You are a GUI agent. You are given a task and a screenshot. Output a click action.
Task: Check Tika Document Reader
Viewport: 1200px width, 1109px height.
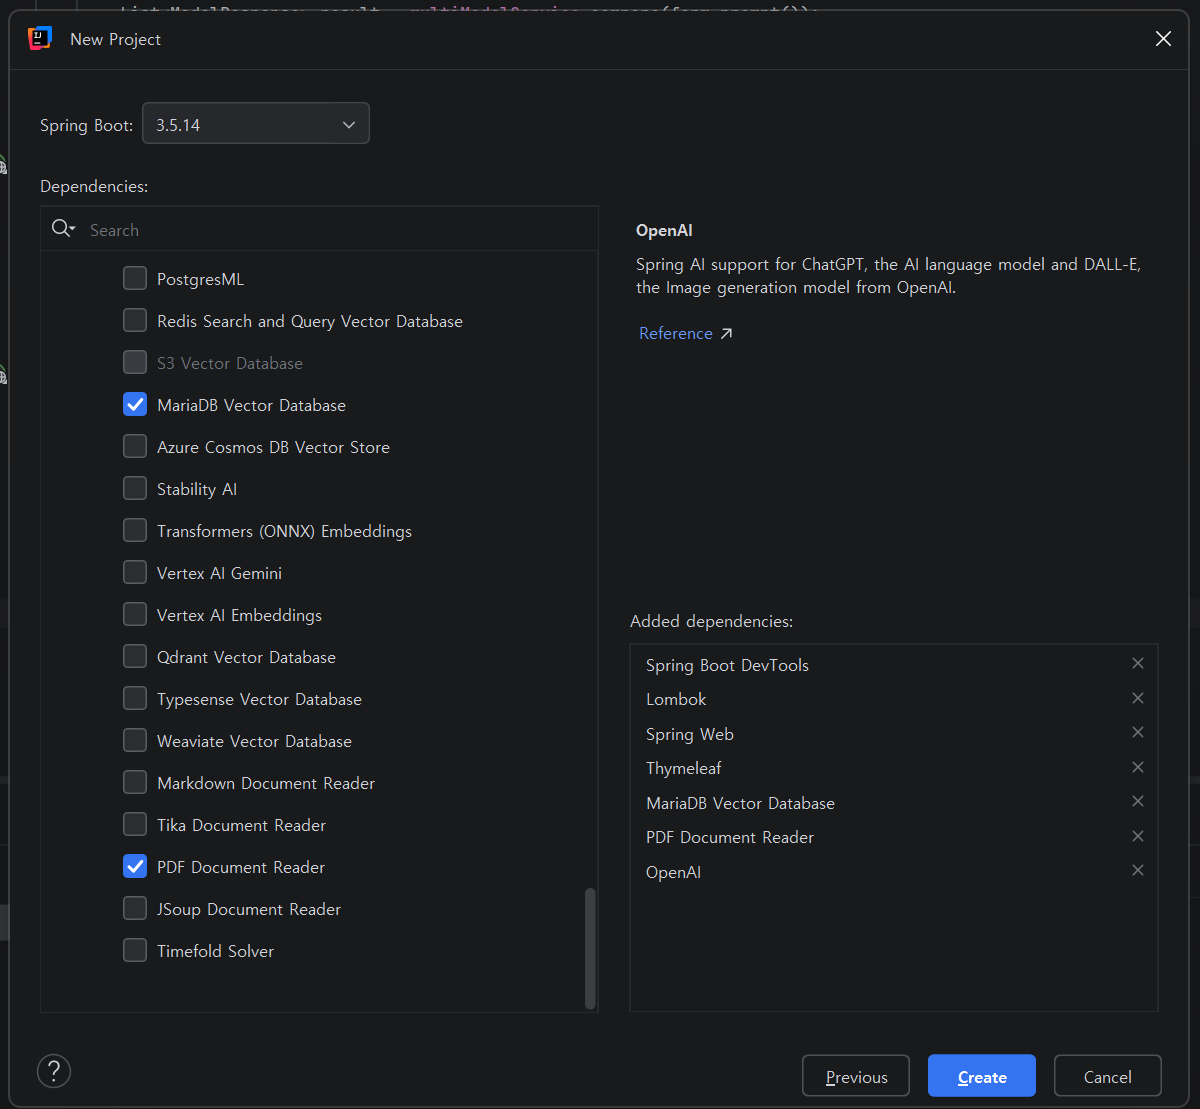135,825
